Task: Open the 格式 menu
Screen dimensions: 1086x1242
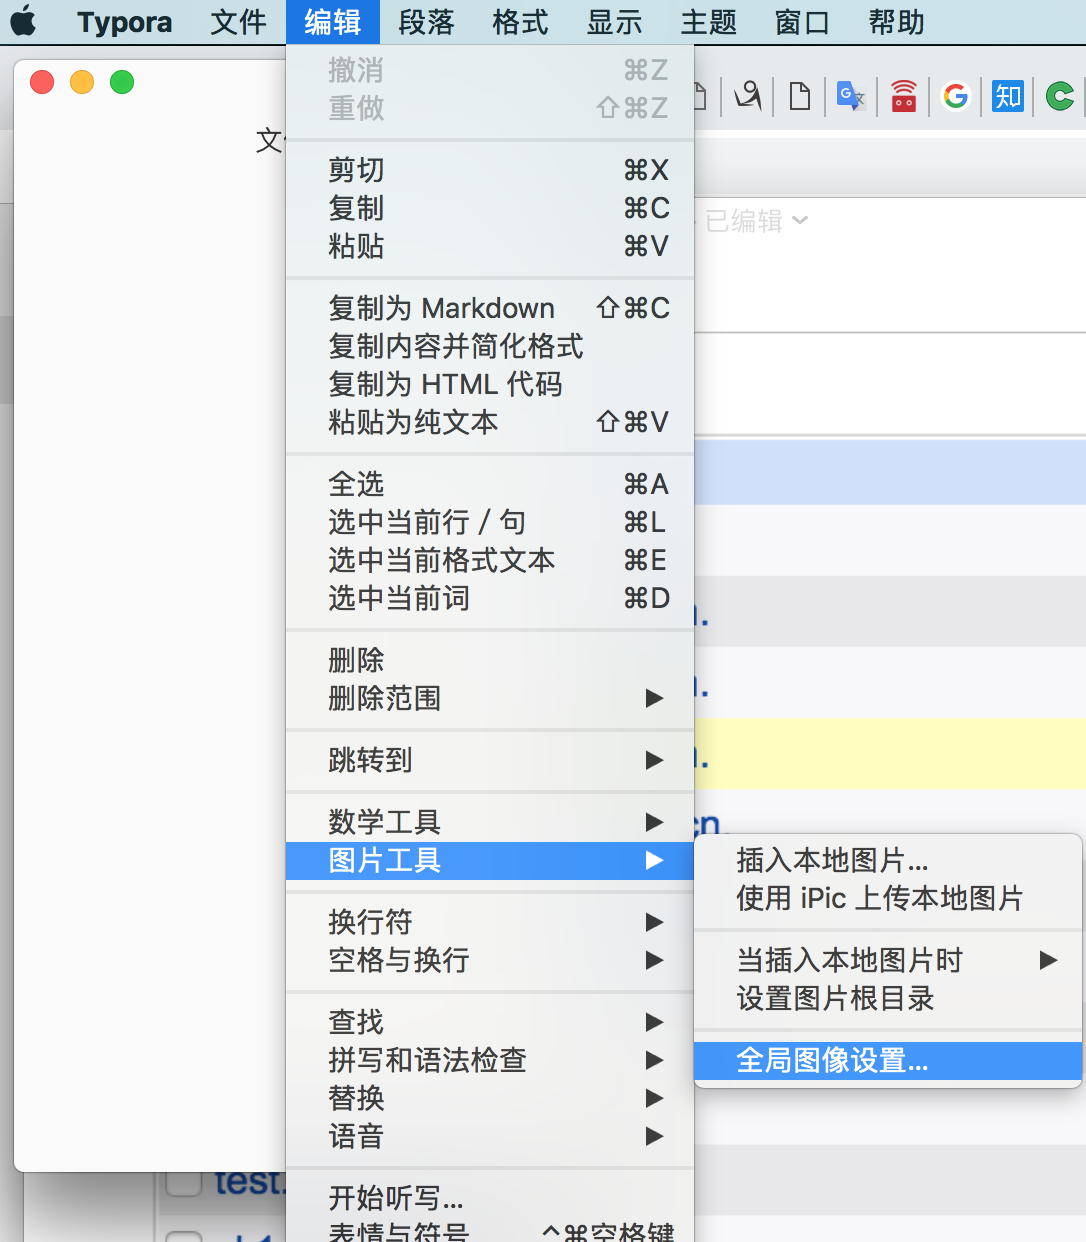Action: click(520, 22)
